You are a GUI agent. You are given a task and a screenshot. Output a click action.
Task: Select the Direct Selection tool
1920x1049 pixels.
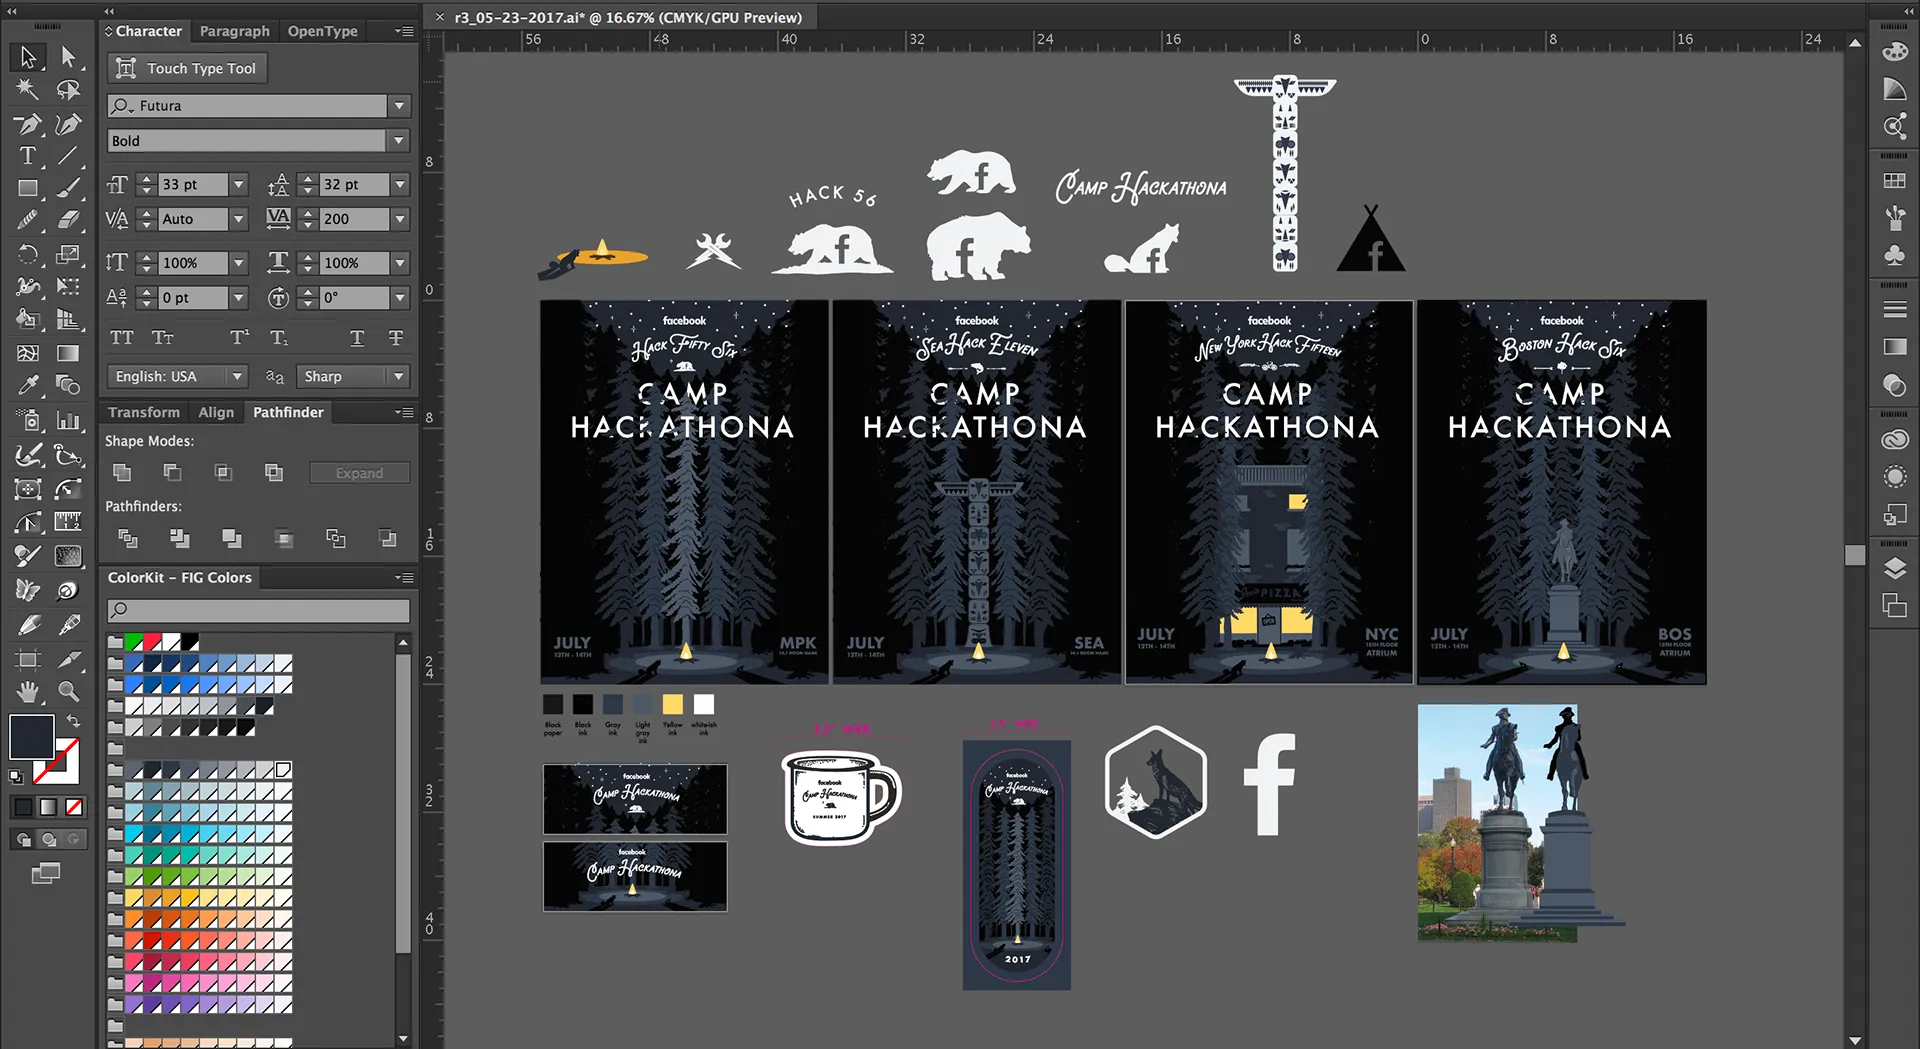(68, 56)
